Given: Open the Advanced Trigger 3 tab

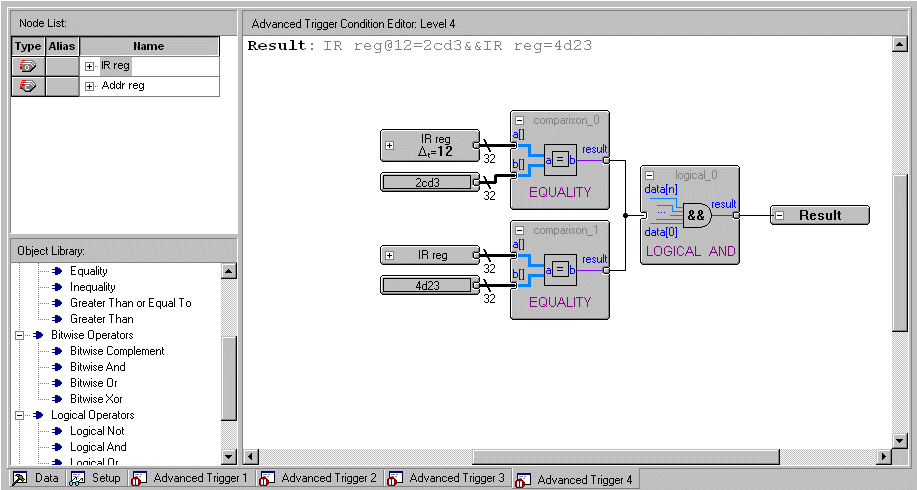Looking at the screenshot, I should (448, 478).
